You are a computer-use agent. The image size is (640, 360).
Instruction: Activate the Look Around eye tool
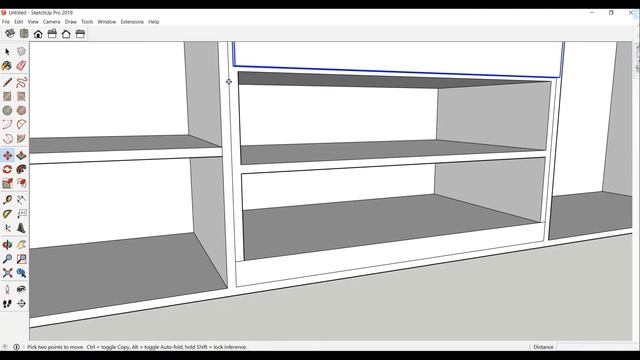(21, 289)
